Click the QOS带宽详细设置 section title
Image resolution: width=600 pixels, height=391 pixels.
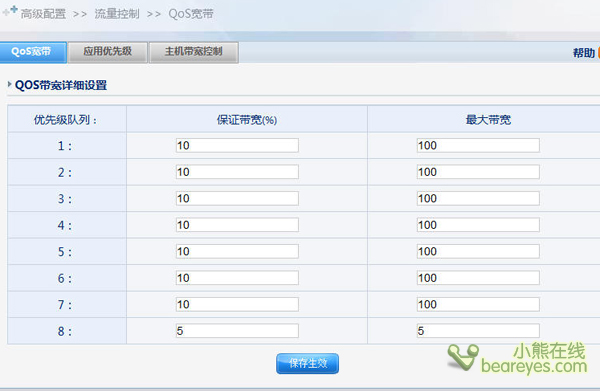[x=61, y=85]
